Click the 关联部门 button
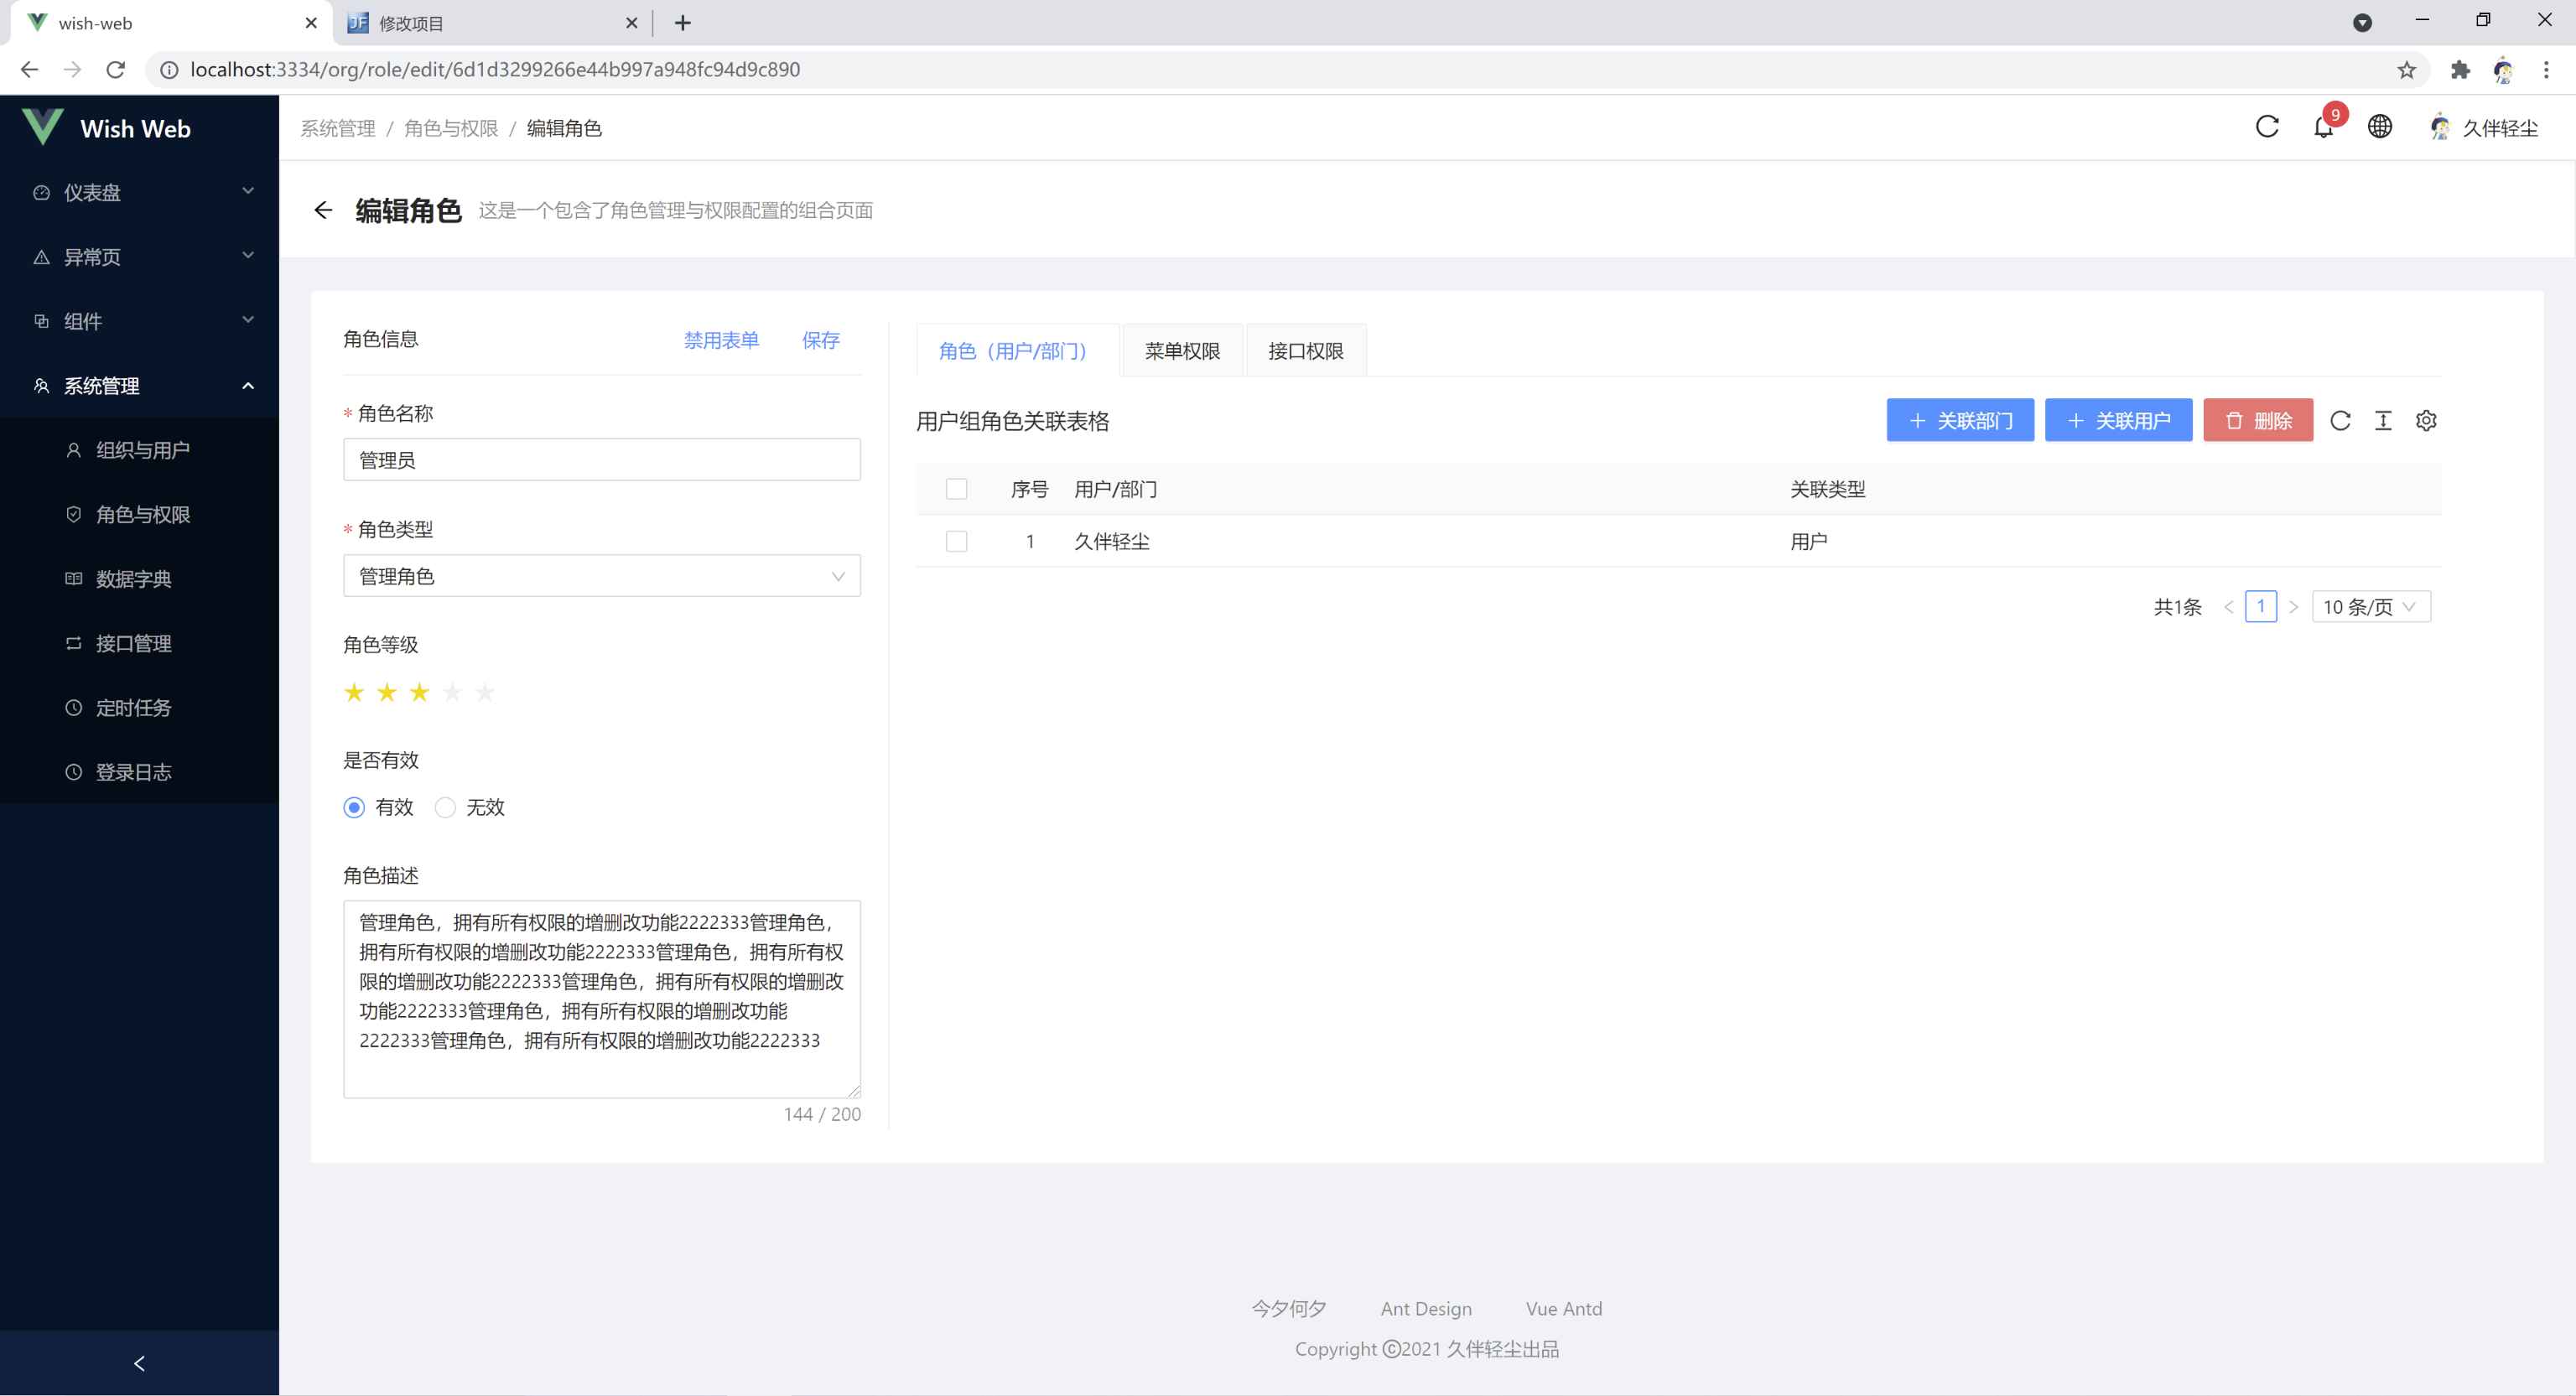This screenshot has height=1396, width=2576. point(1960,420)
